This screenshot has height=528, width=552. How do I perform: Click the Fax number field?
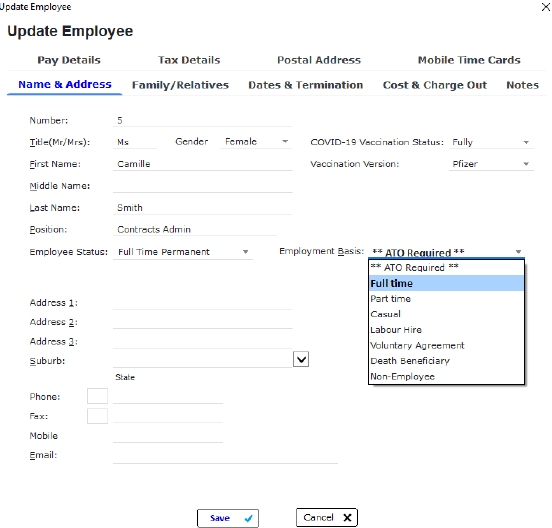pos(168,416)
